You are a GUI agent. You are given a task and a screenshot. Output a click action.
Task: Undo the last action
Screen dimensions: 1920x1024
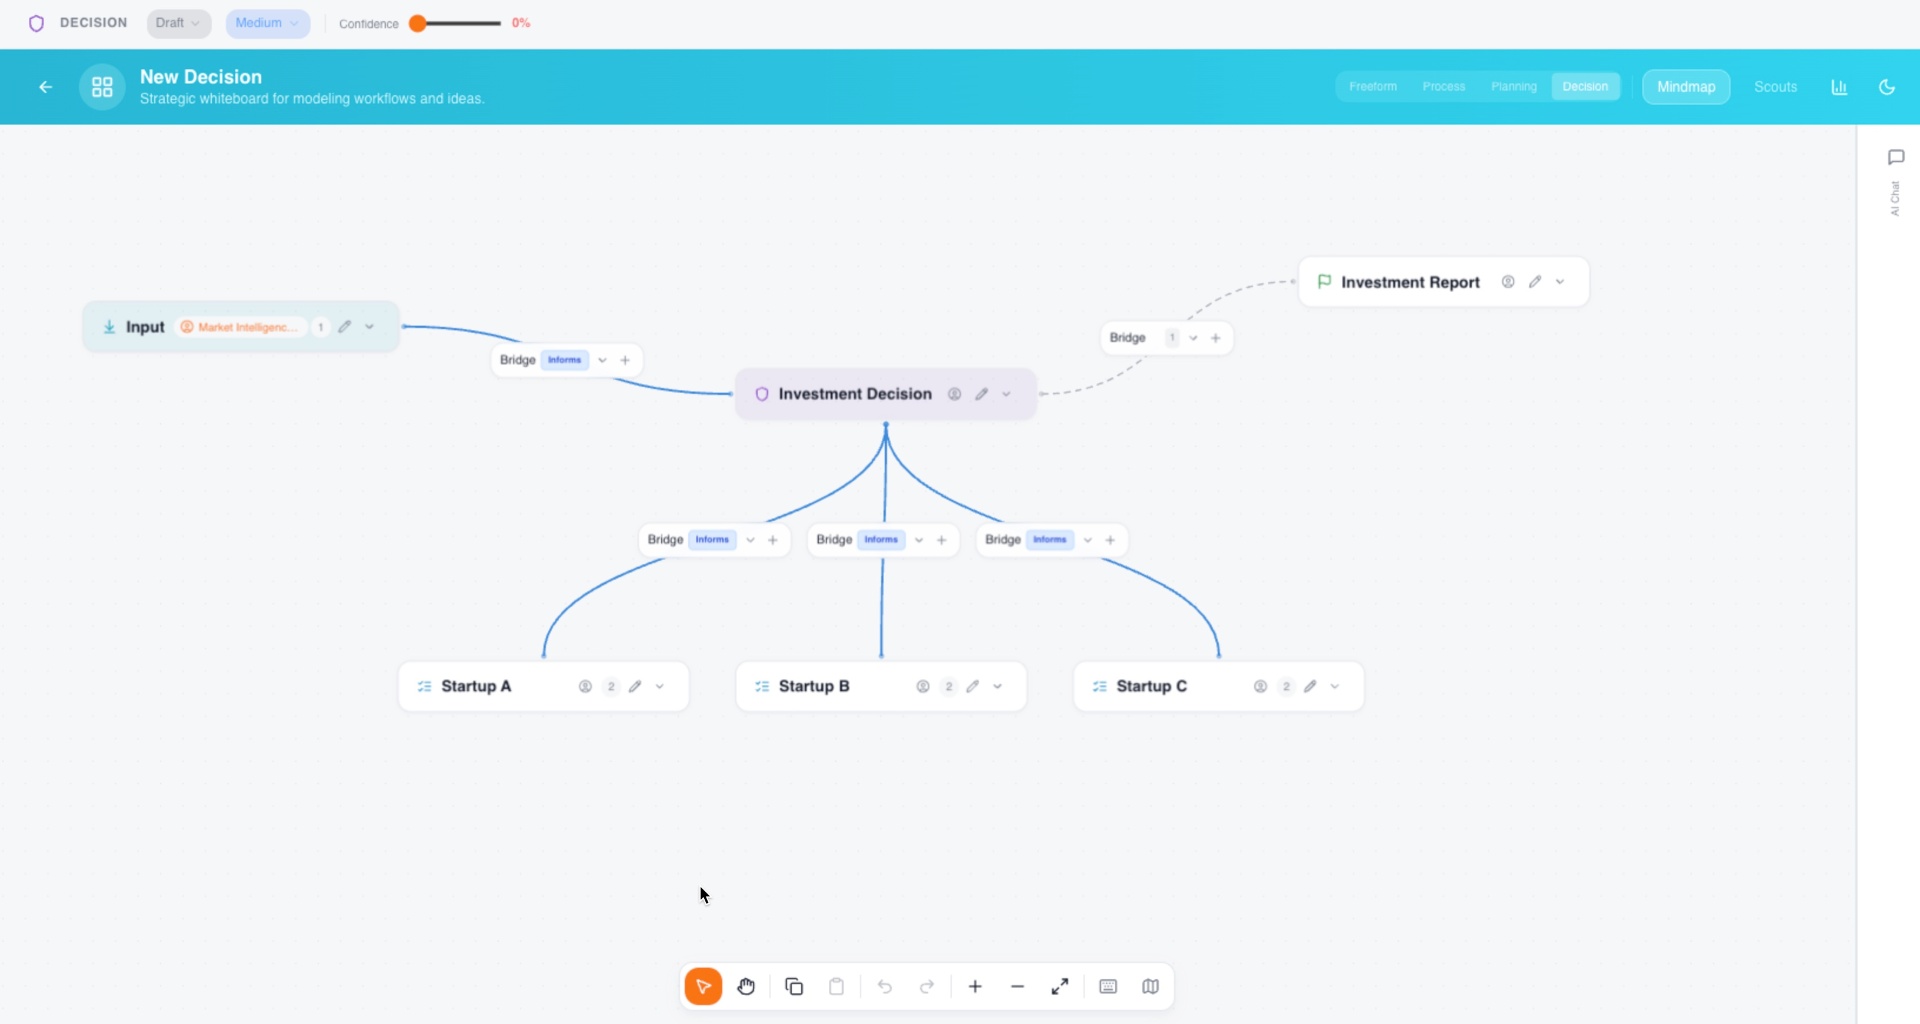point(885,987)
